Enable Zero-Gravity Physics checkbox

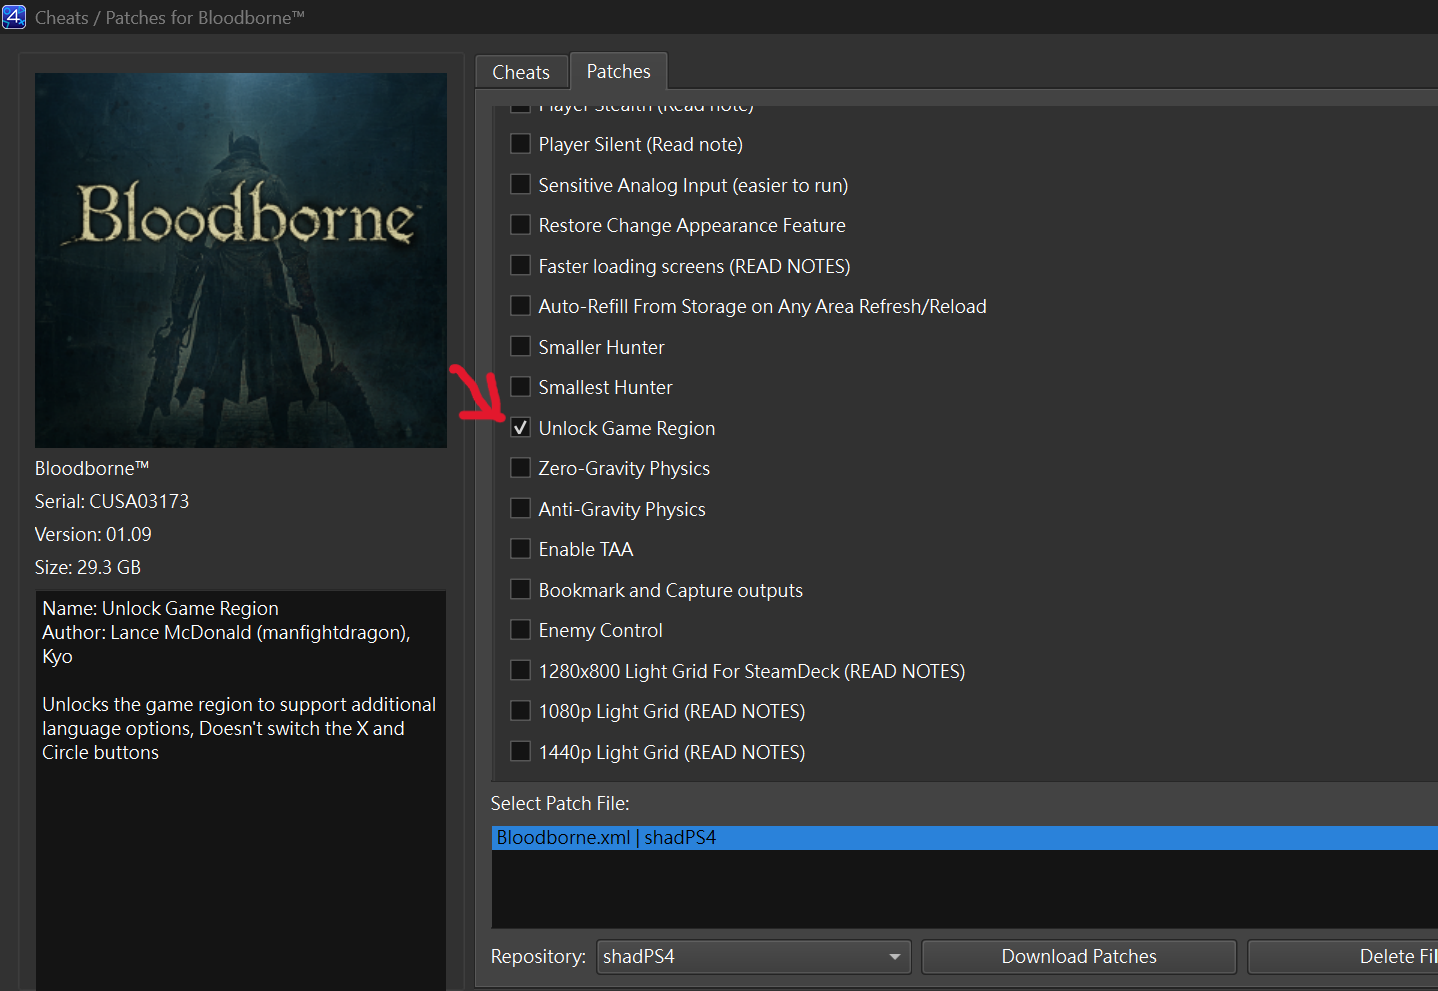(520, 468)
